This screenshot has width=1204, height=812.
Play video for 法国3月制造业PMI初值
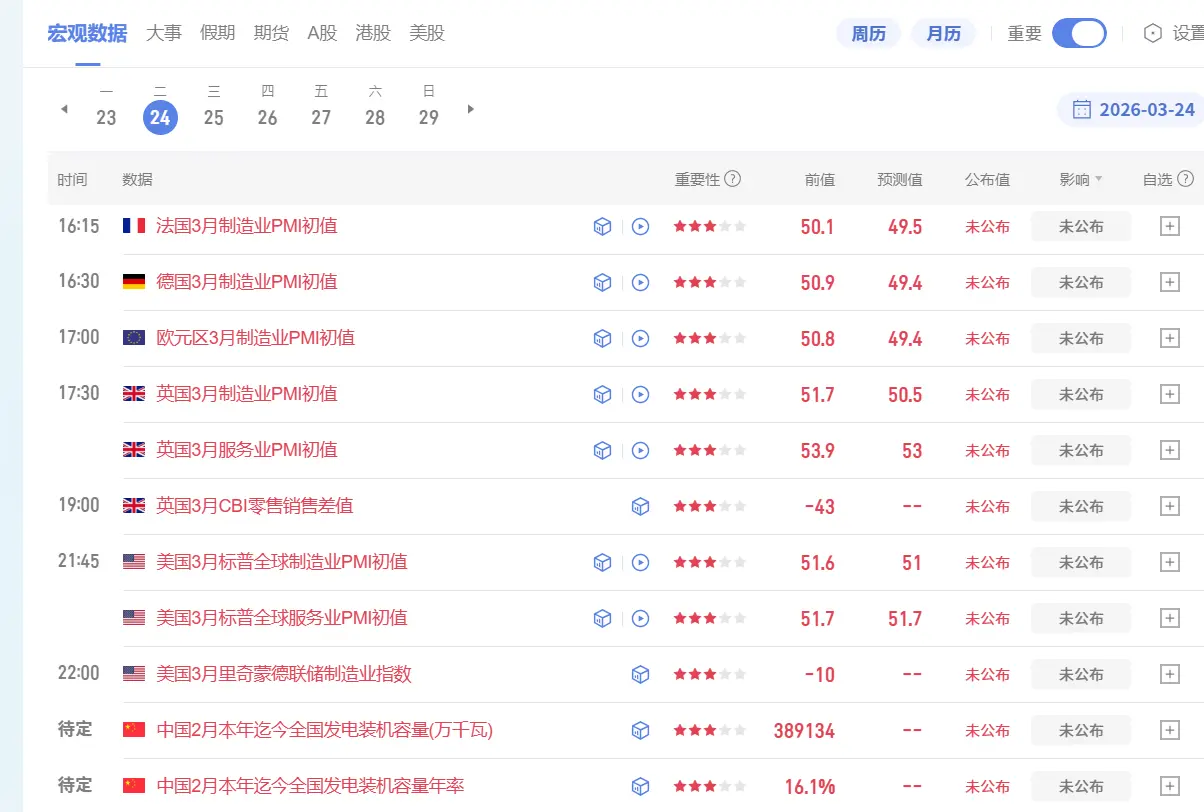(x=641, y=227)
